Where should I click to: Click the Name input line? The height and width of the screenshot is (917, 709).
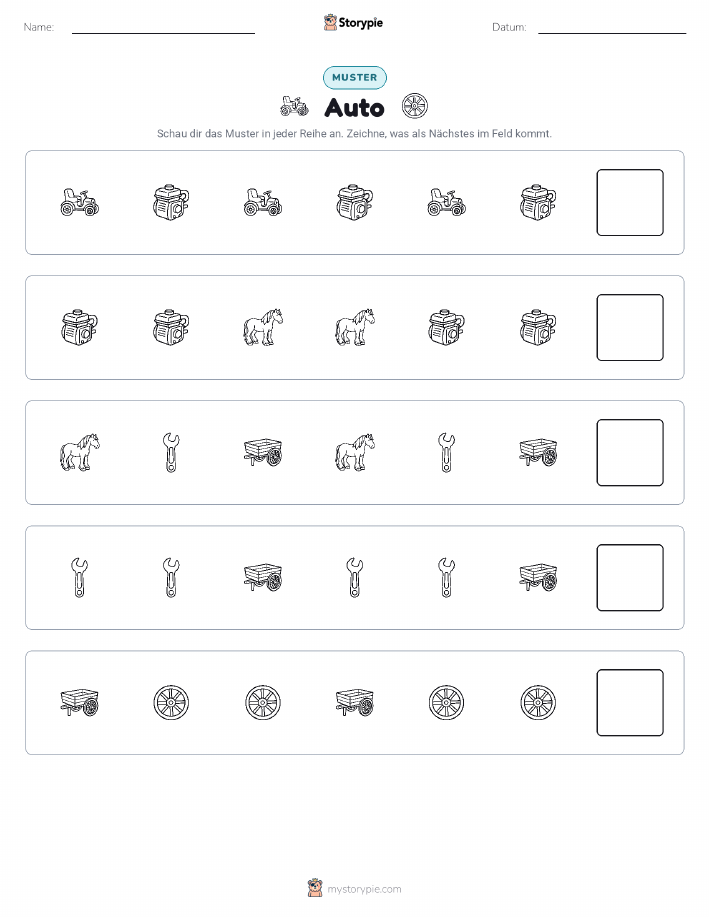click(x=163, y=29)
